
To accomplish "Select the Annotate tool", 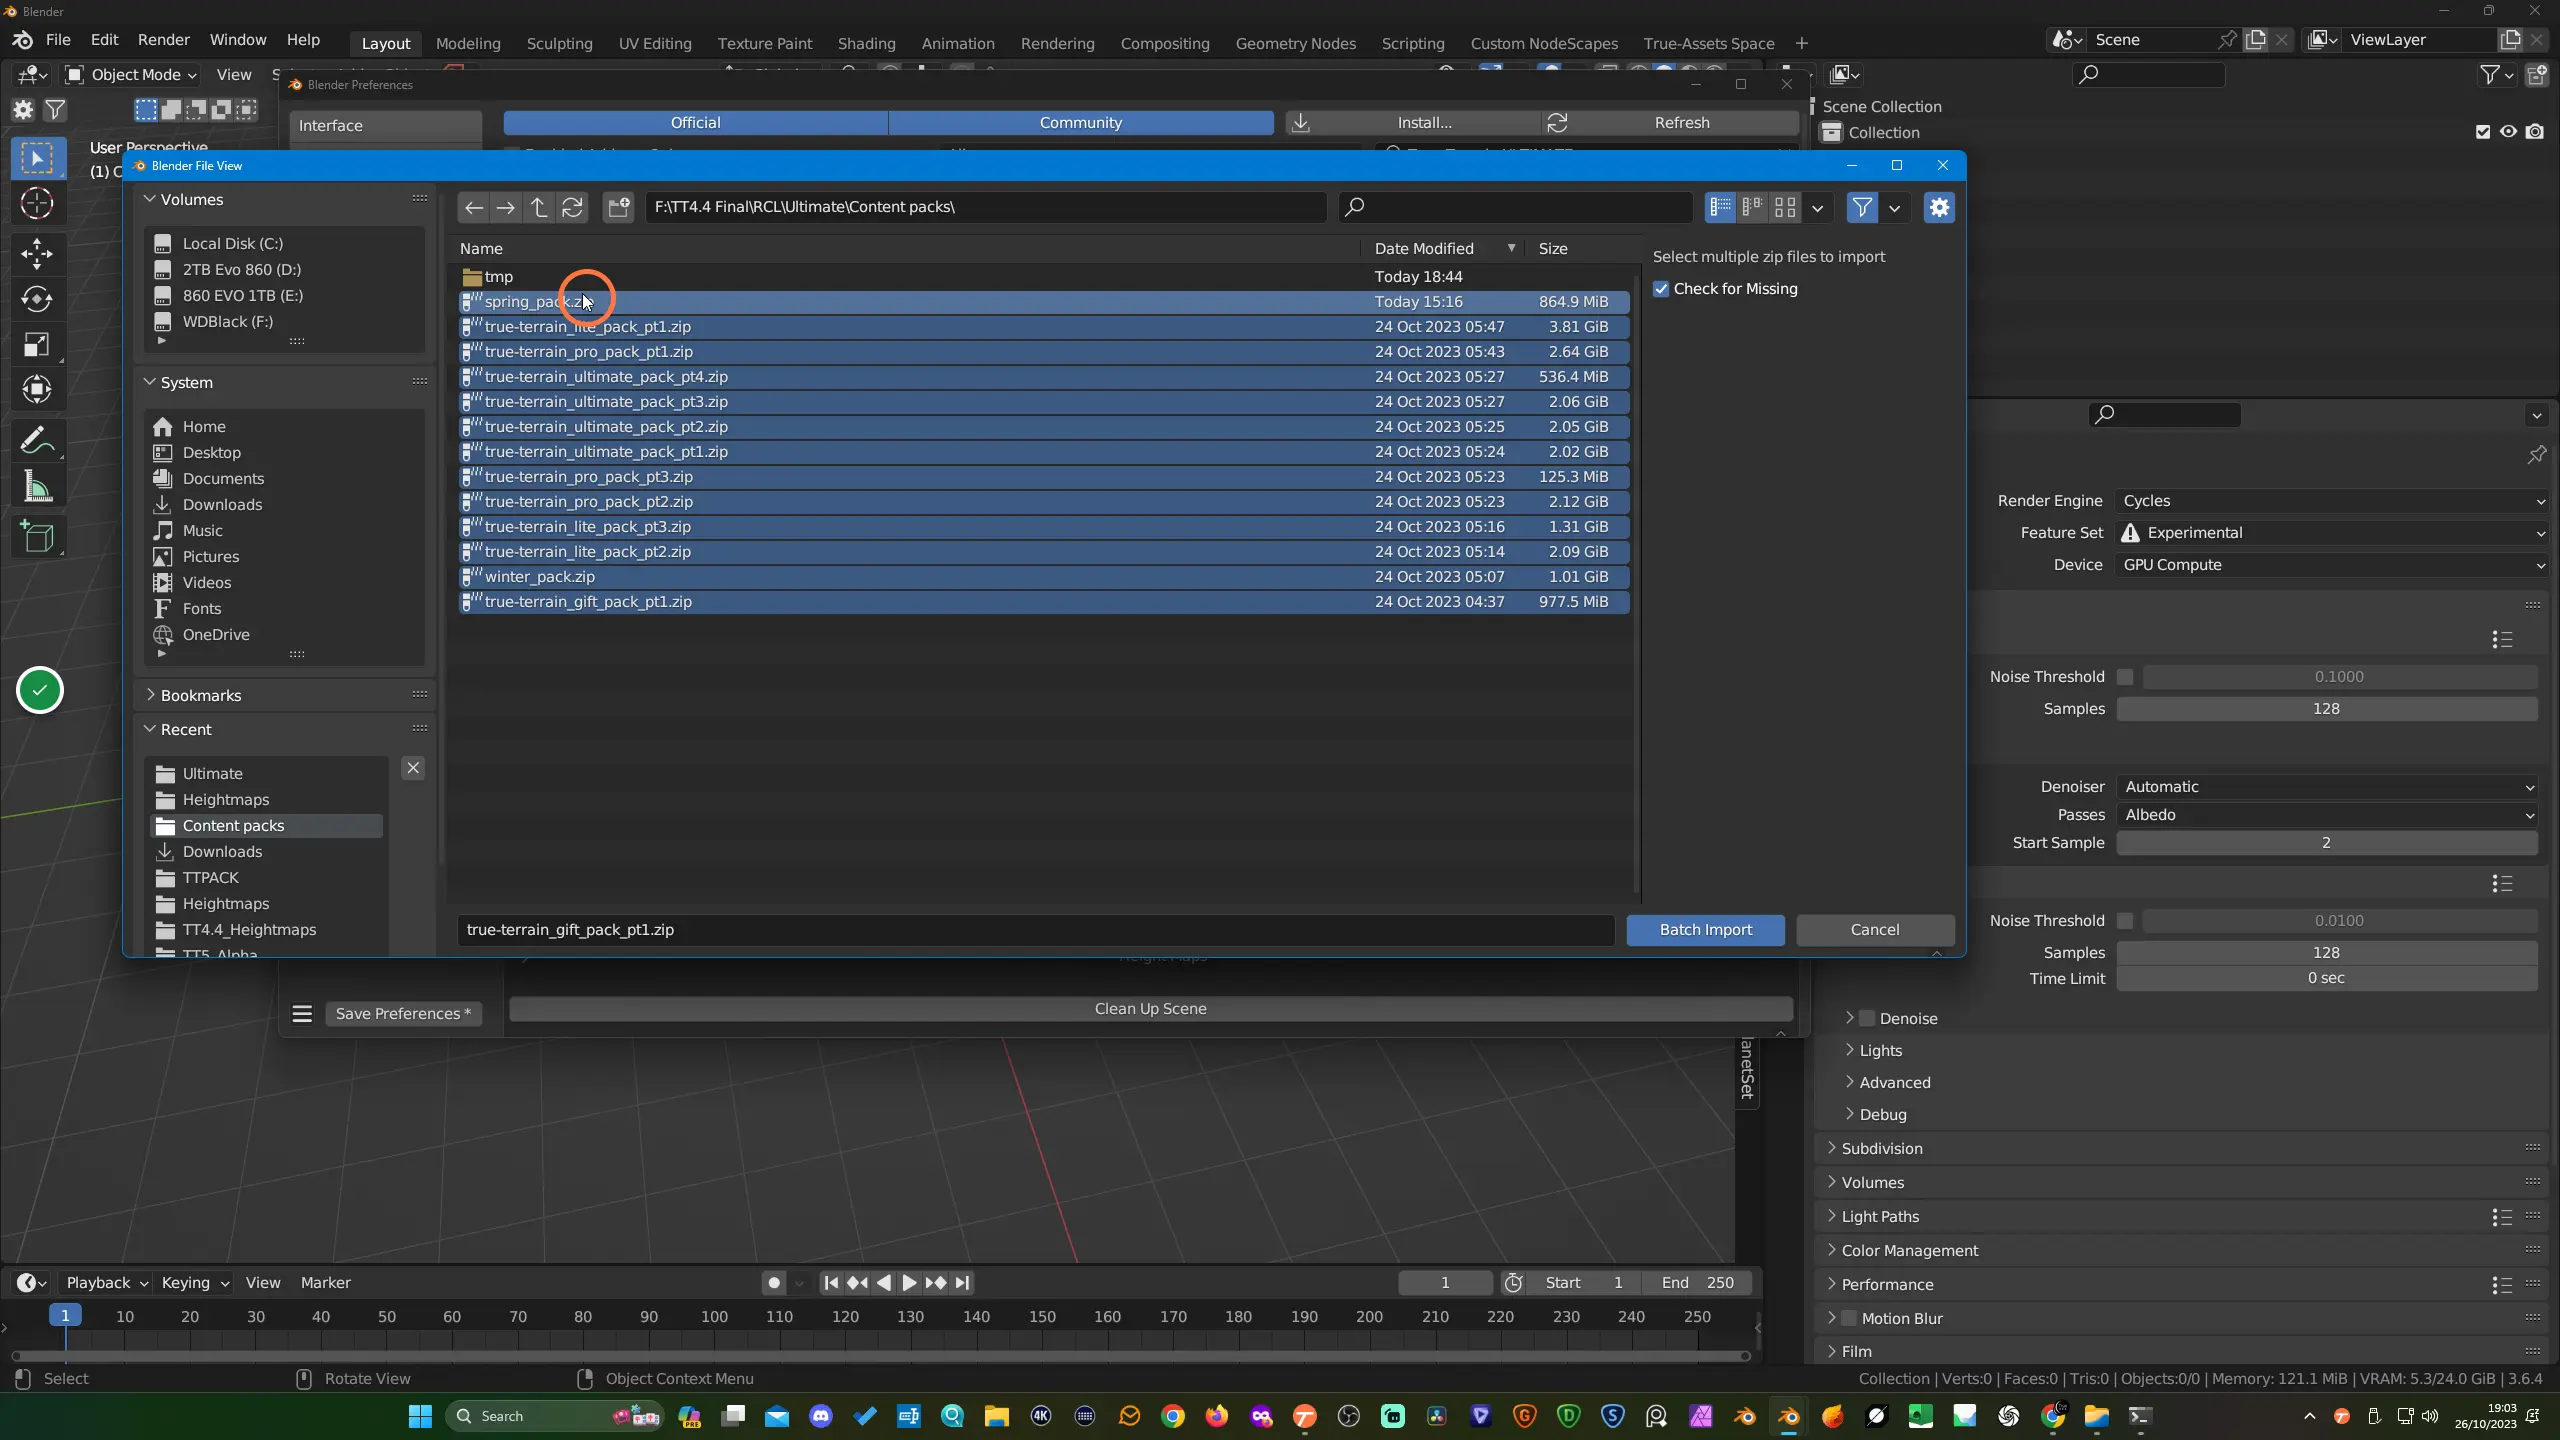I will [37, 440].
